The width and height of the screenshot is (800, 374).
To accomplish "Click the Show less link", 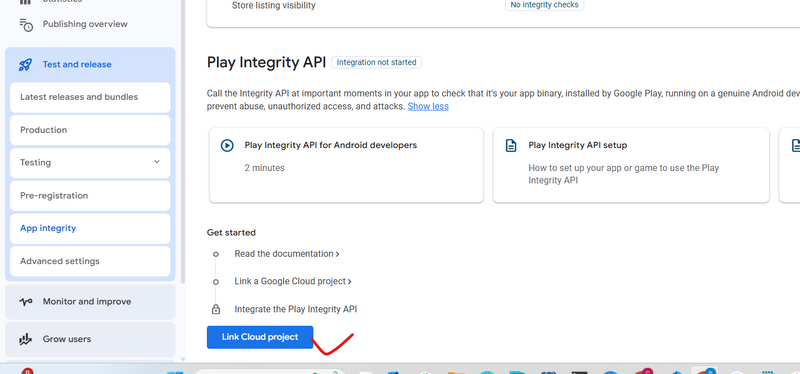I will [x=428, y=107].
